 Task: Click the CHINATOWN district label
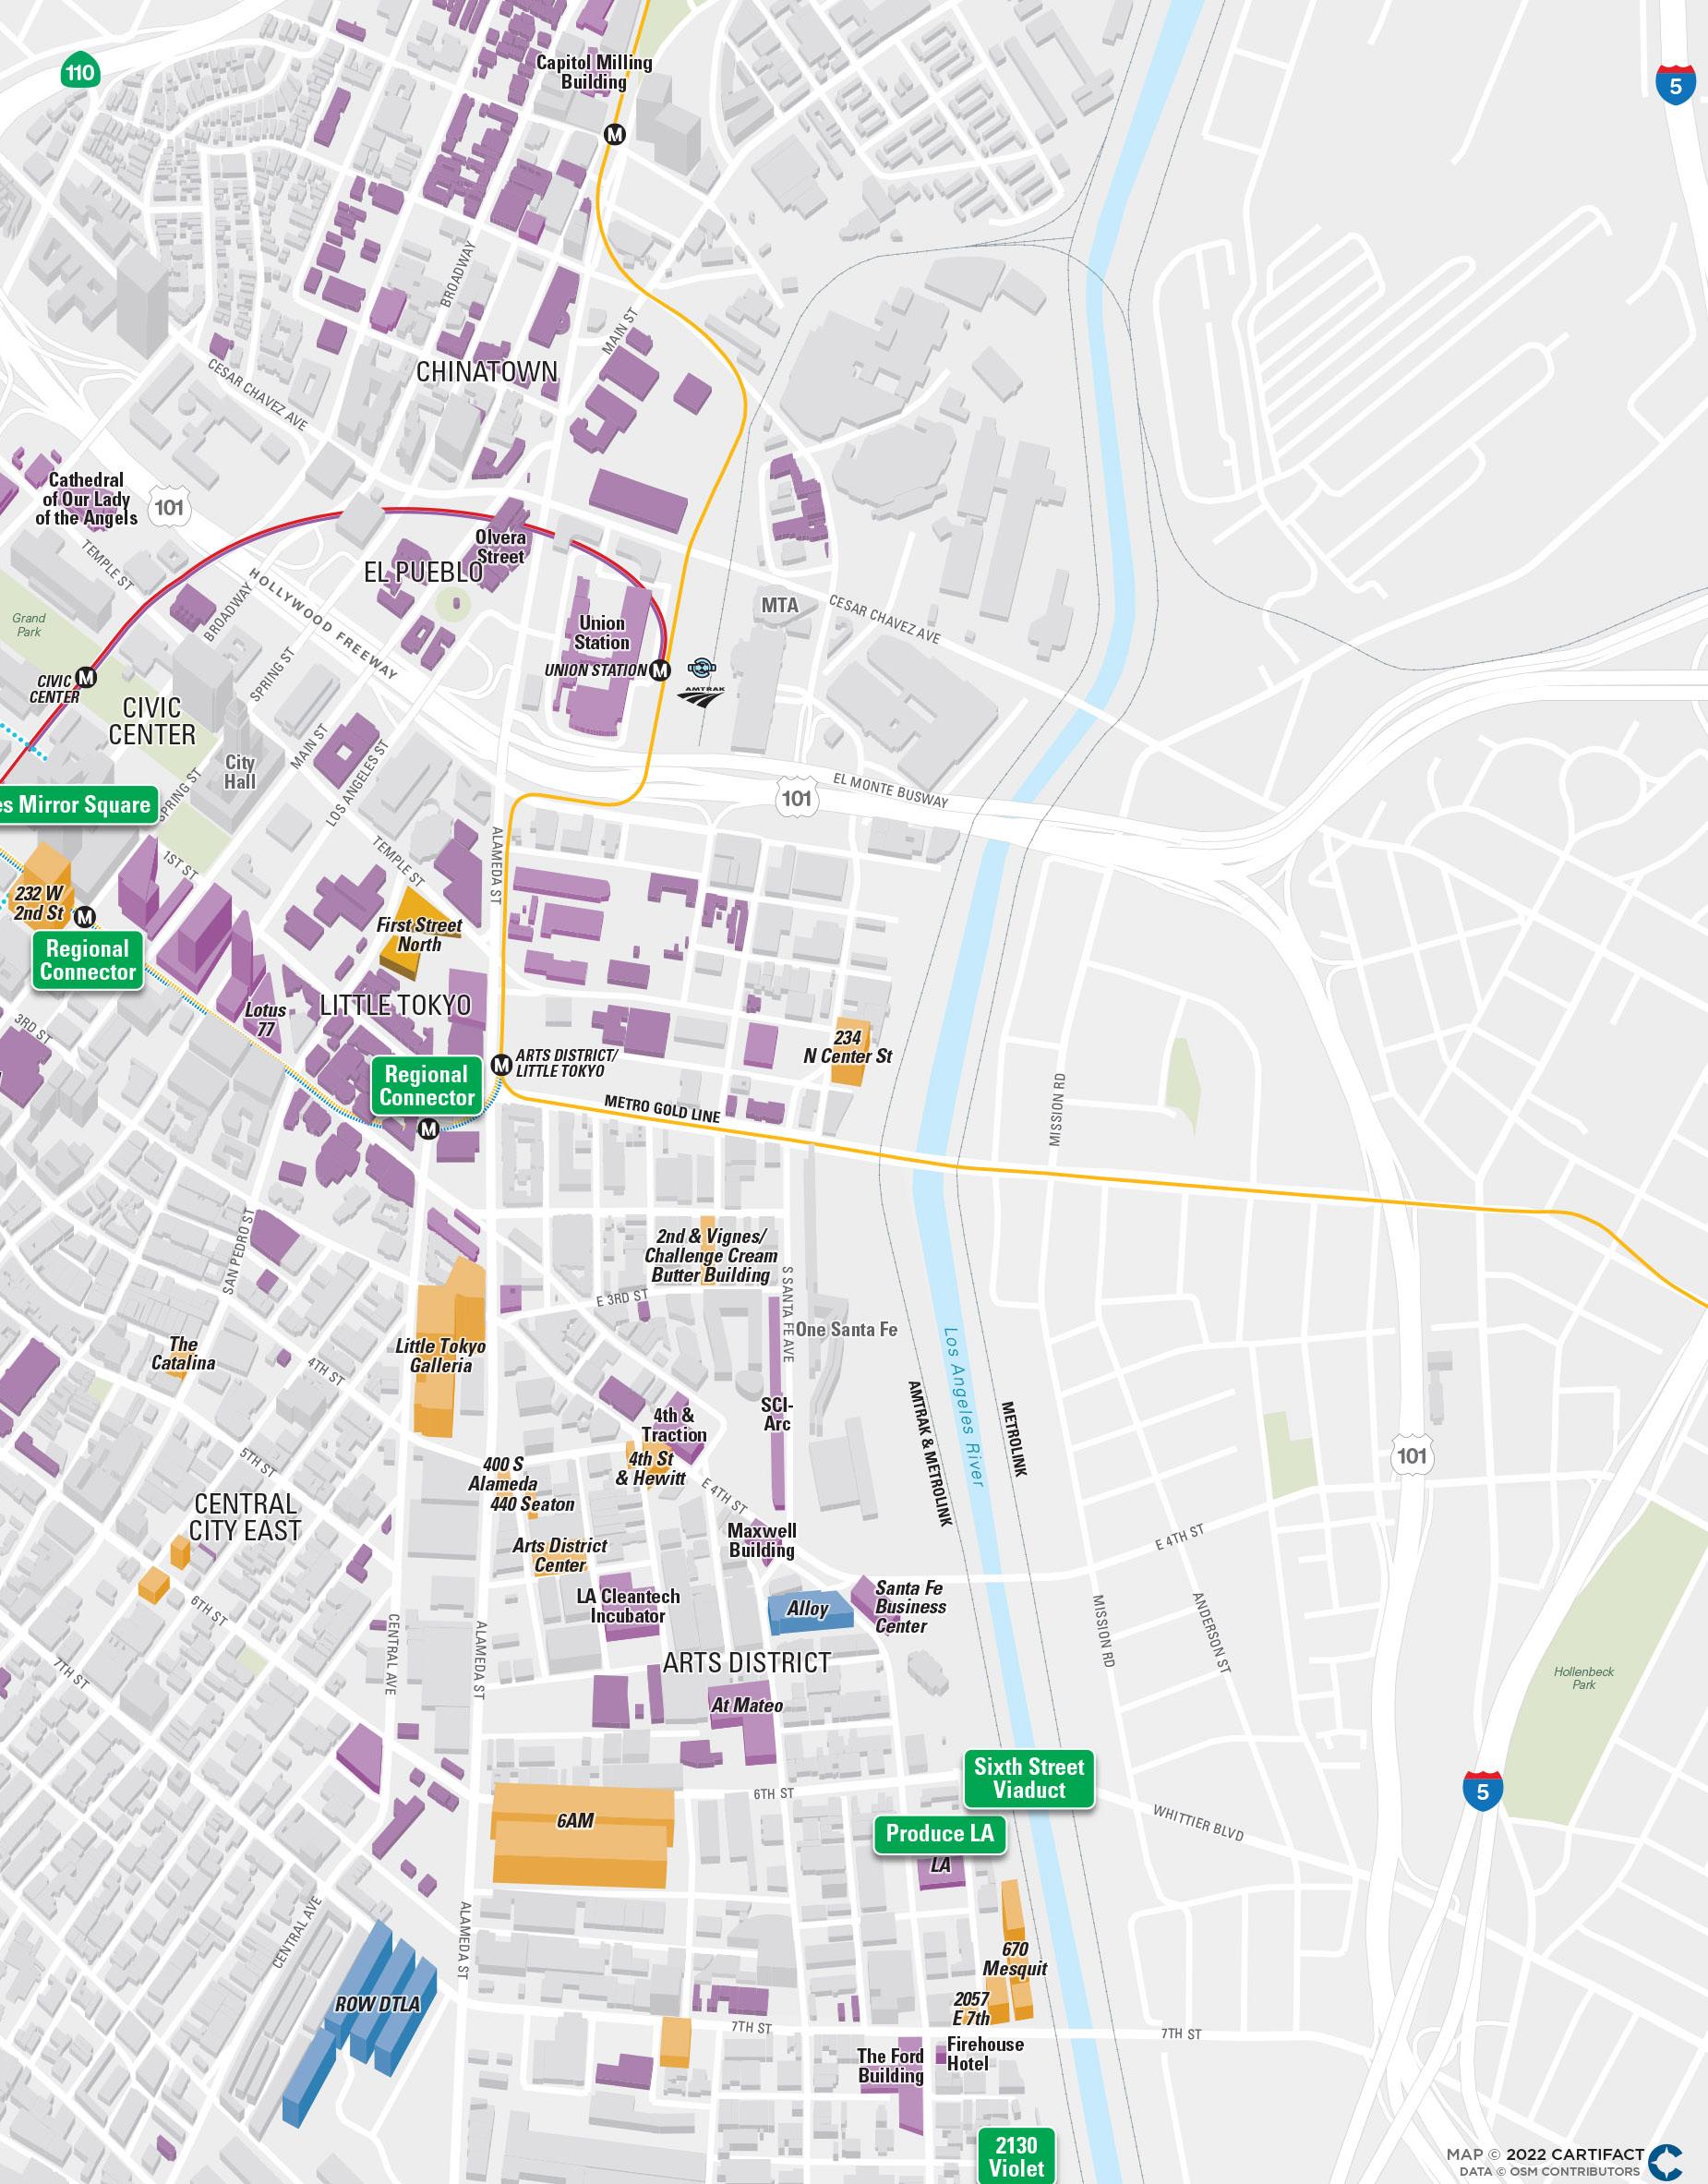click(x=487, y=371)
